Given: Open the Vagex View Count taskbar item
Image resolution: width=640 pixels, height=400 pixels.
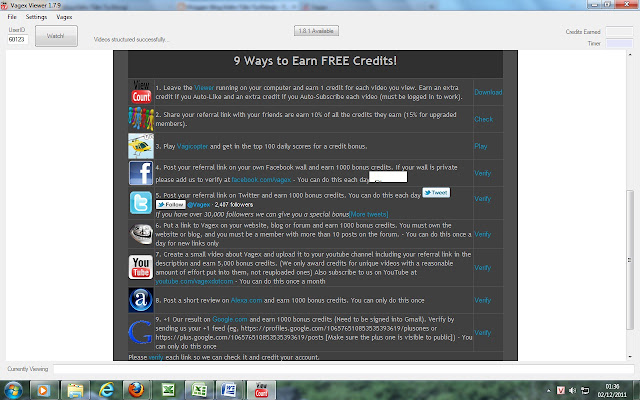Looking at the screenshot, I should (261, 390).
